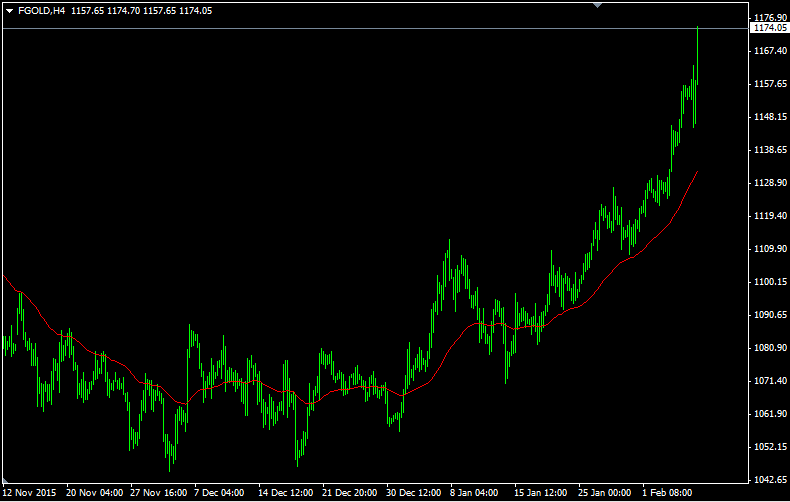The image size is (790, 502).
Task: Open the dropdown arrow beside FGOLD,H4
Action: pos(9,11)
